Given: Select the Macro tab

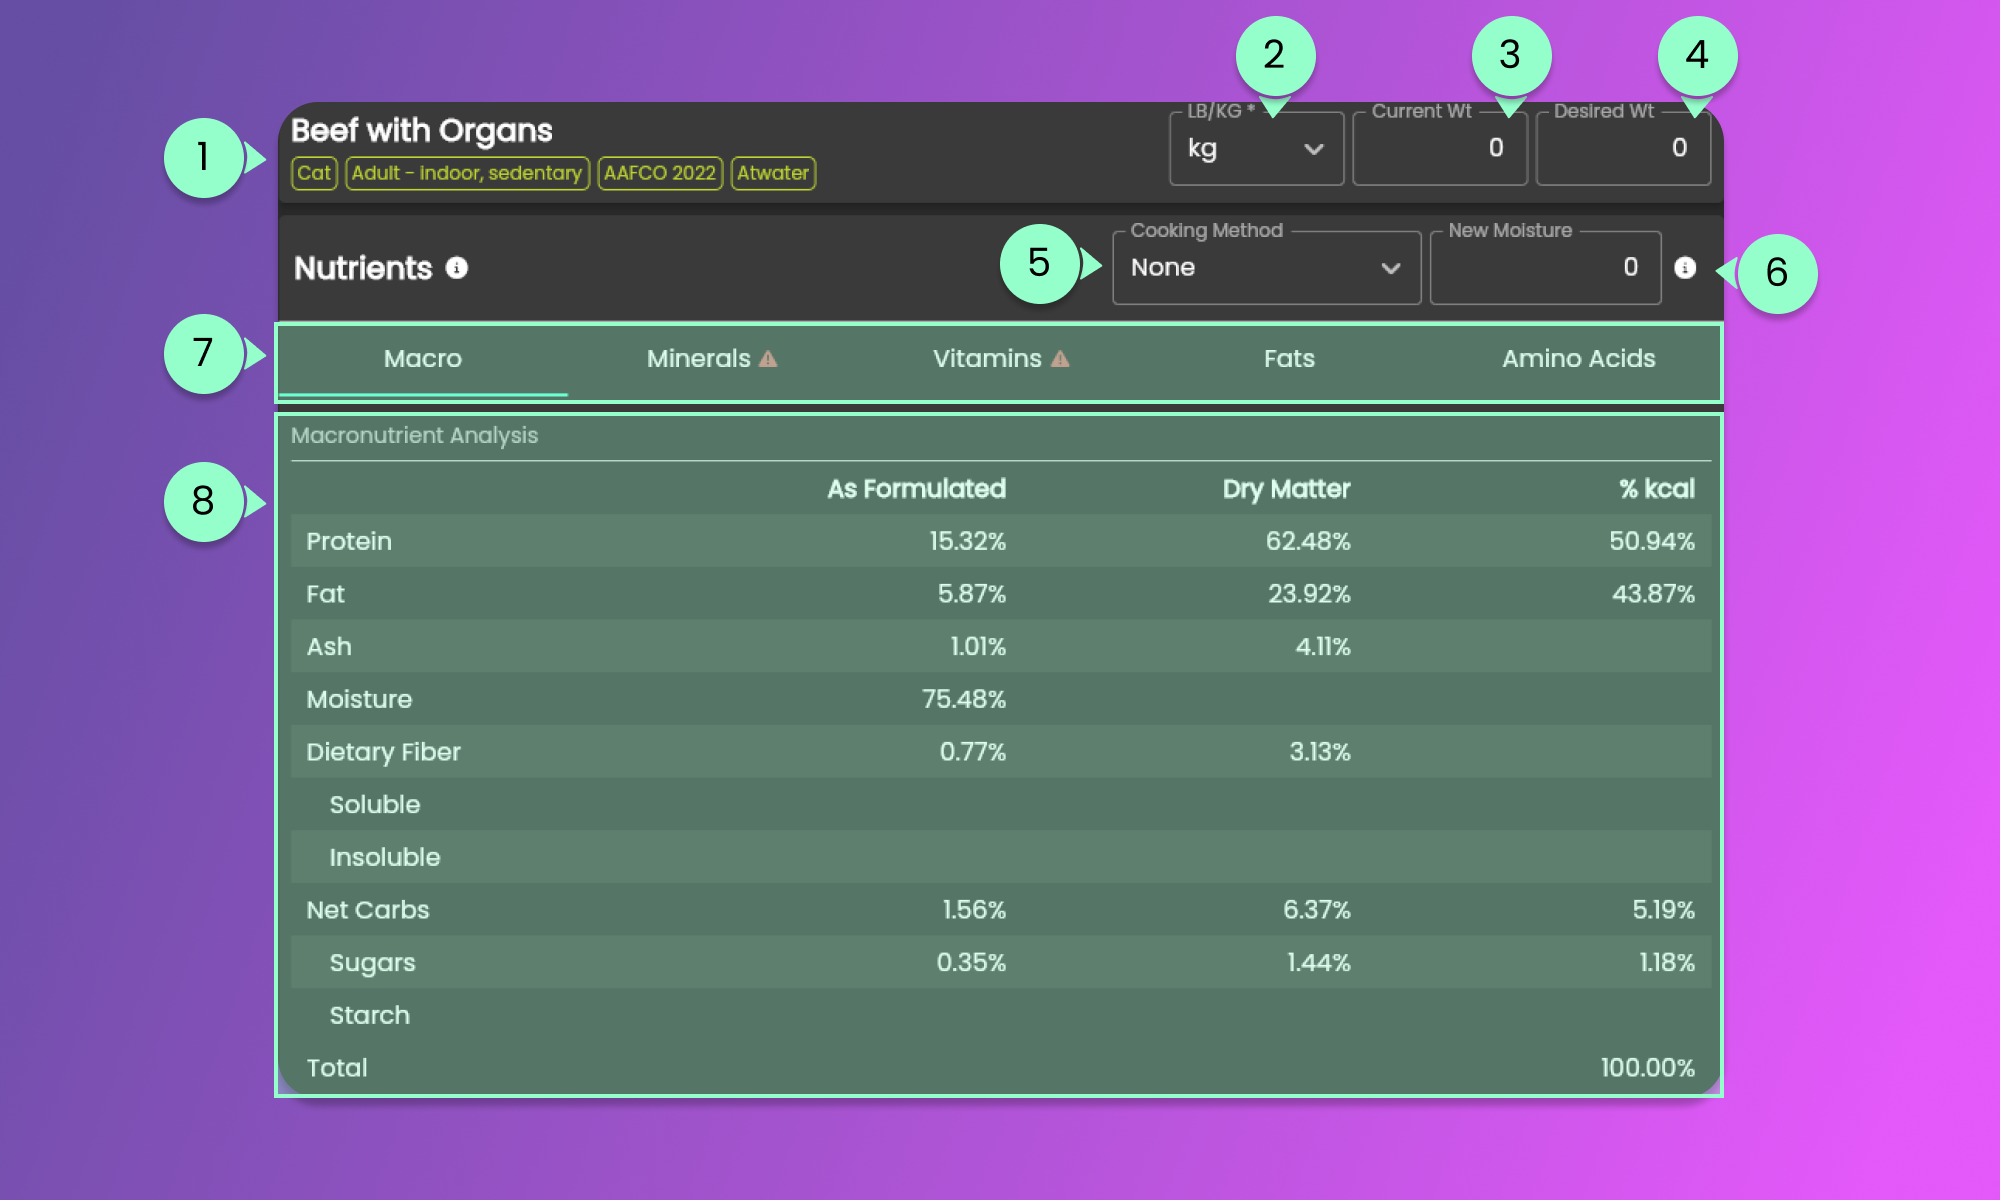Looking at the screenshot, I should pos(423,359).
